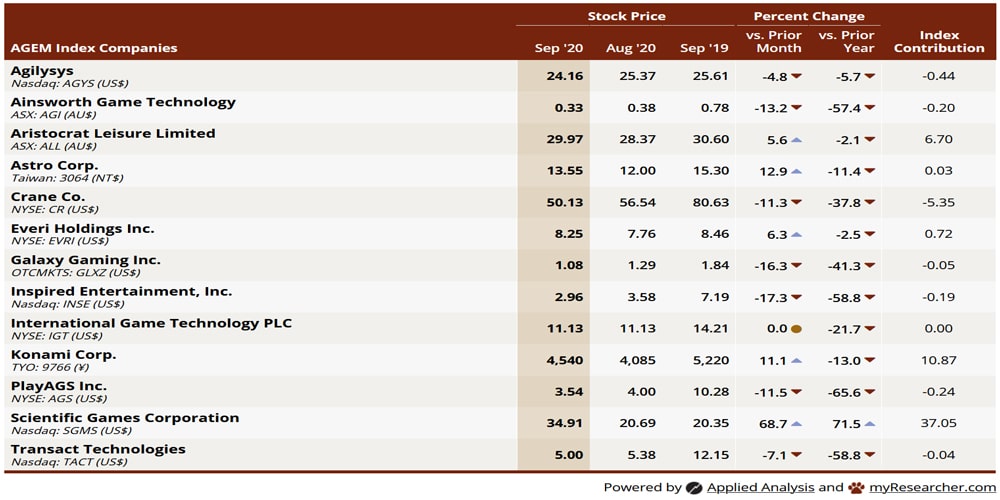The width and height of the screenshot is (1000, 500).
Task: Click Everi Holdings prior month up arrow
Action: pyautogui.click(x=797, y=234)
